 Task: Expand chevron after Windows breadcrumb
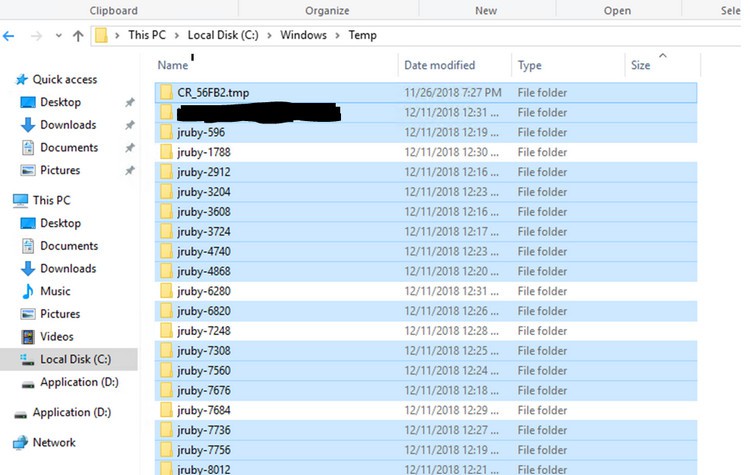[338, 35]
